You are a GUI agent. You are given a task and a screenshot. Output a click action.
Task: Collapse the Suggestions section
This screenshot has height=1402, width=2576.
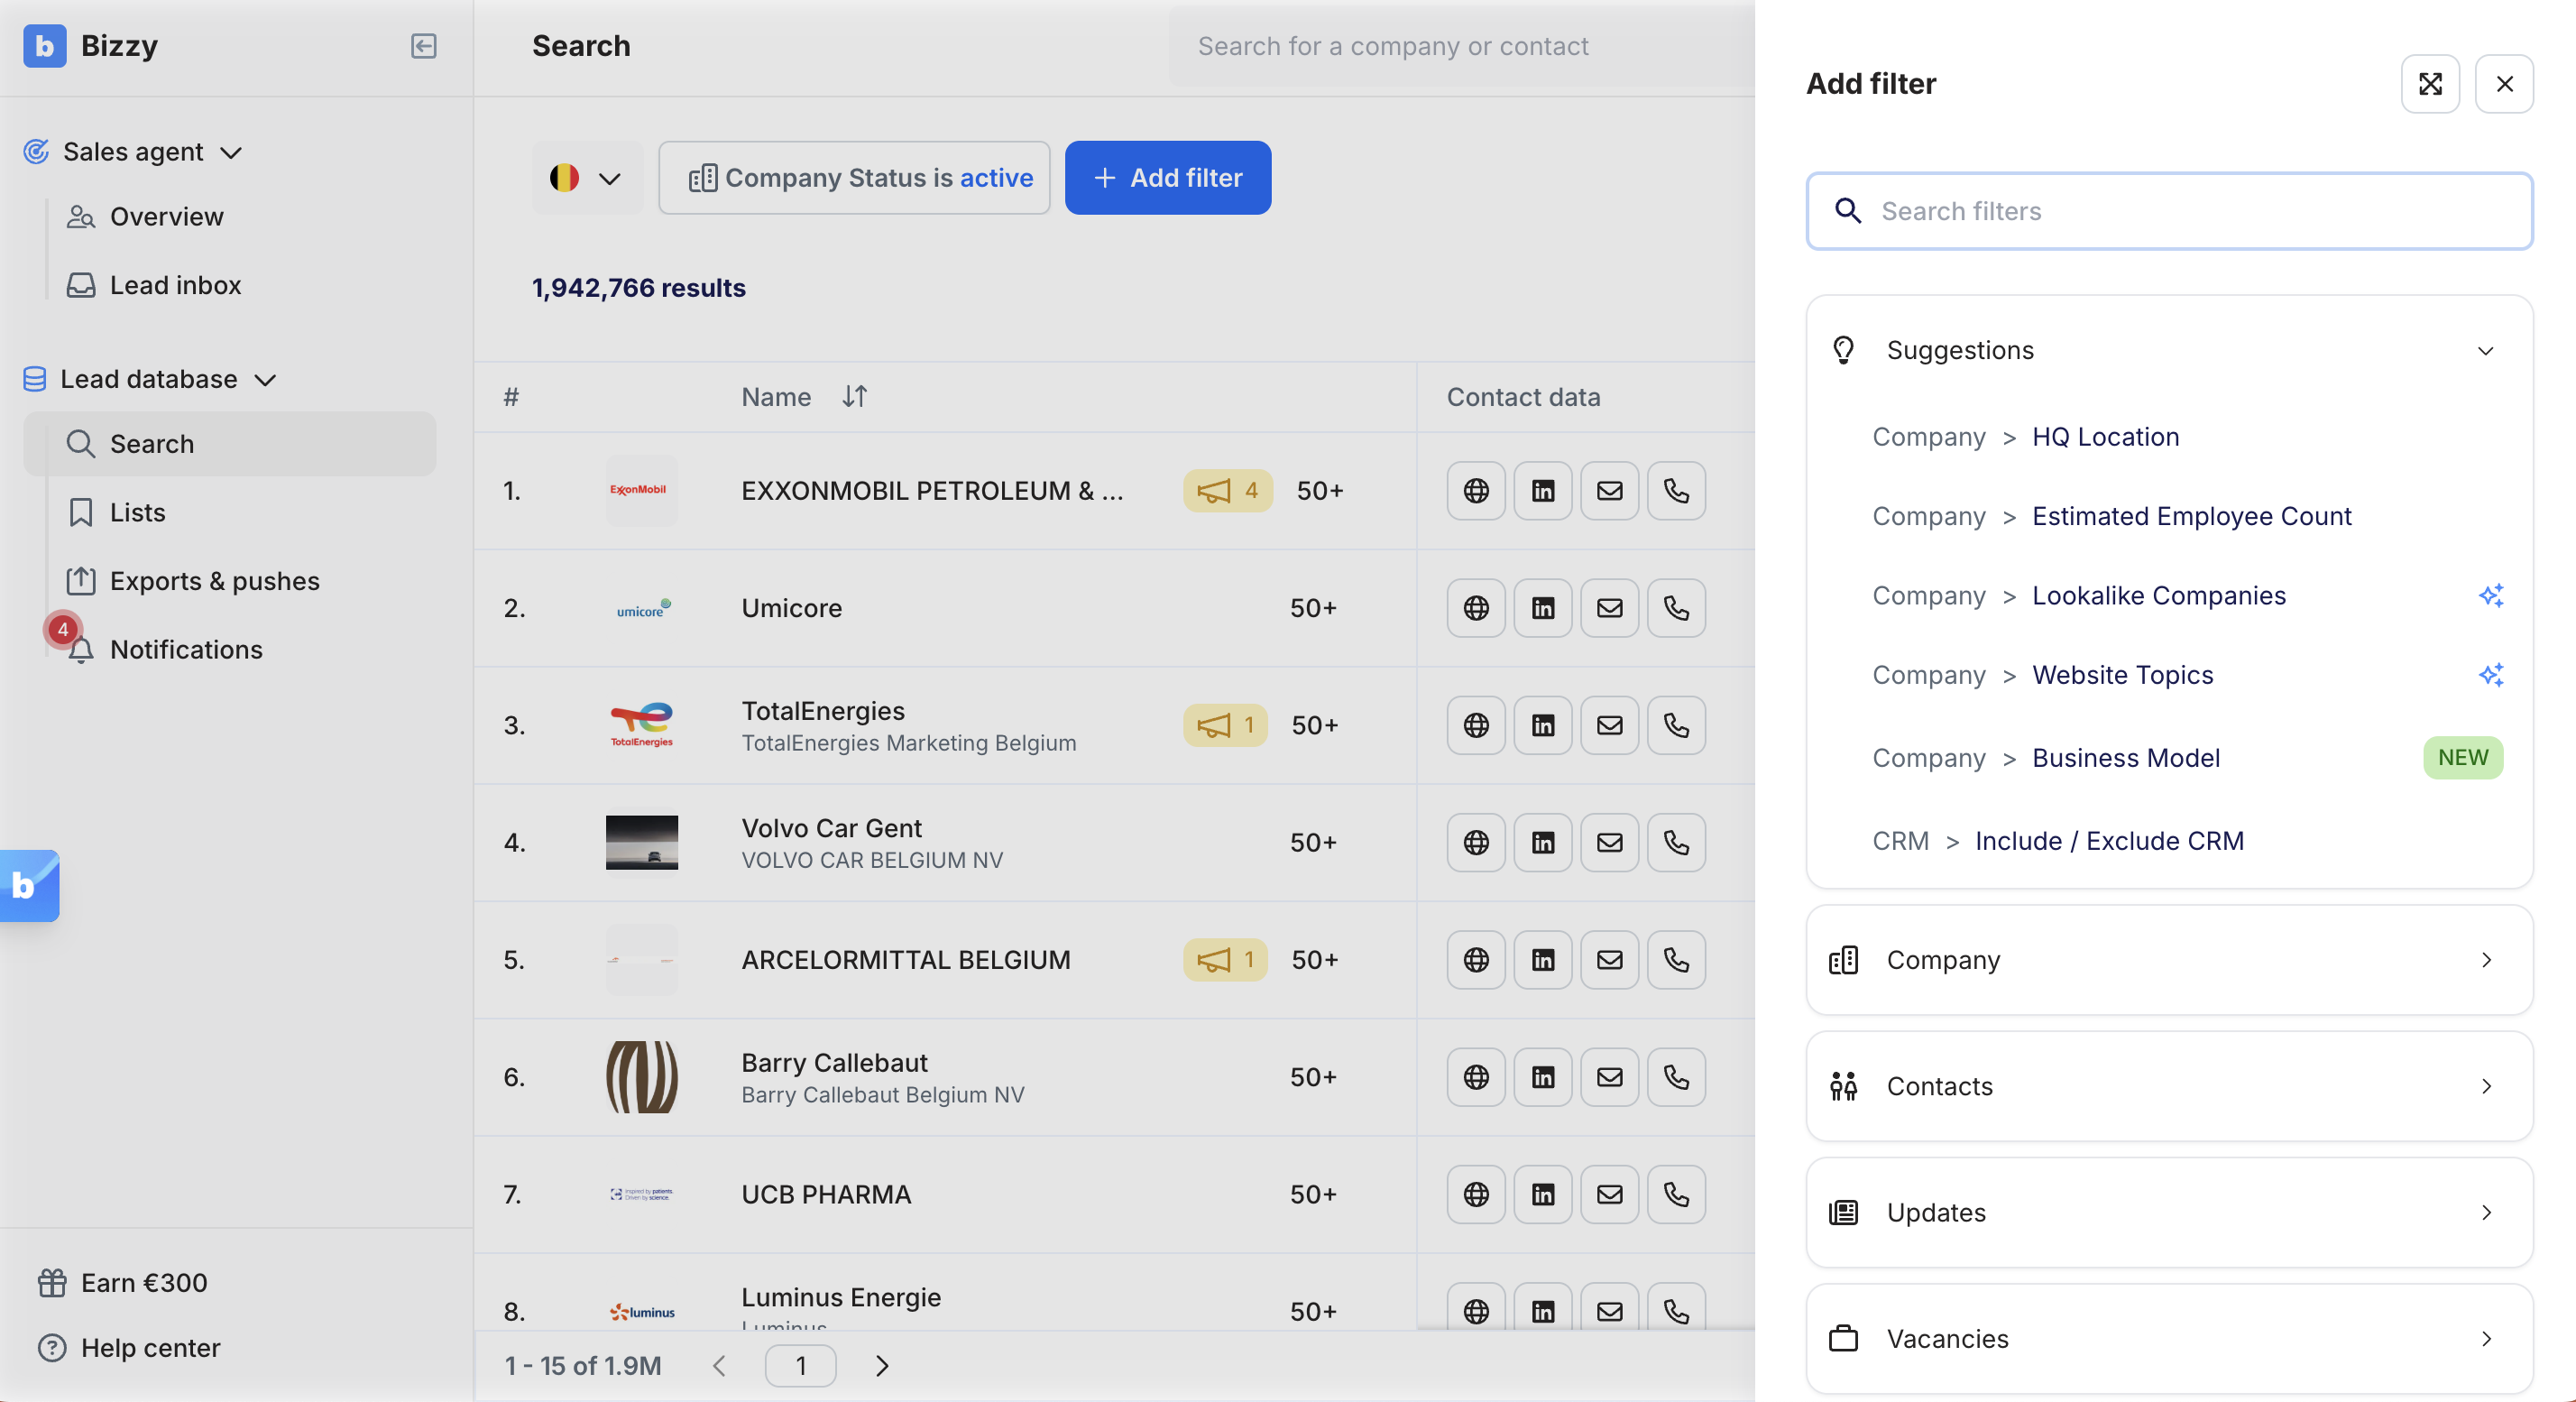click(x=2484, y=351)
